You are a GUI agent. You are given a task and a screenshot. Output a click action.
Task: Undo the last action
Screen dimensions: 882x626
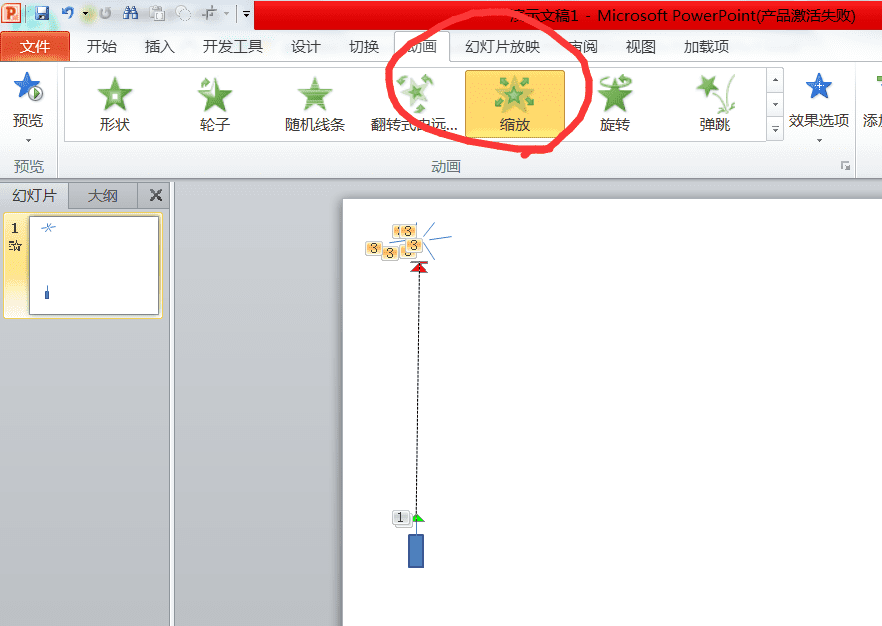(x=68, y=13)
